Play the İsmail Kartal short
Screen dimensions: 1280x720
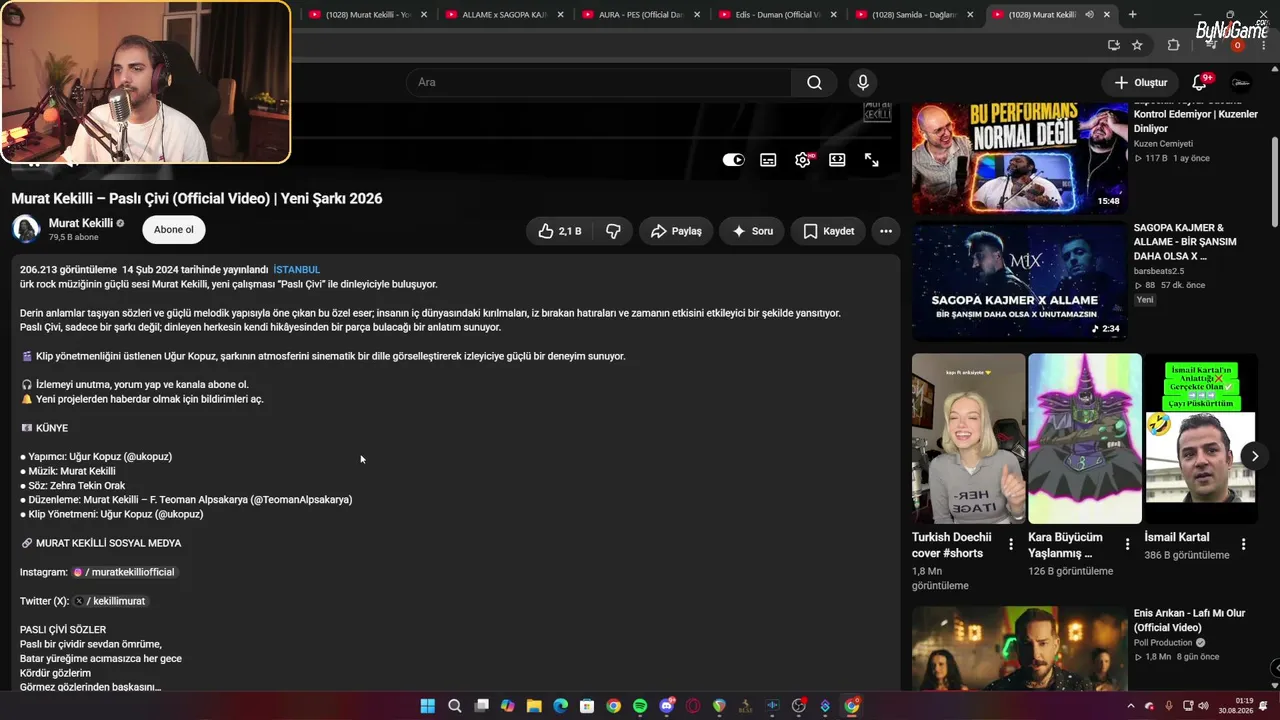point(1201,438)
